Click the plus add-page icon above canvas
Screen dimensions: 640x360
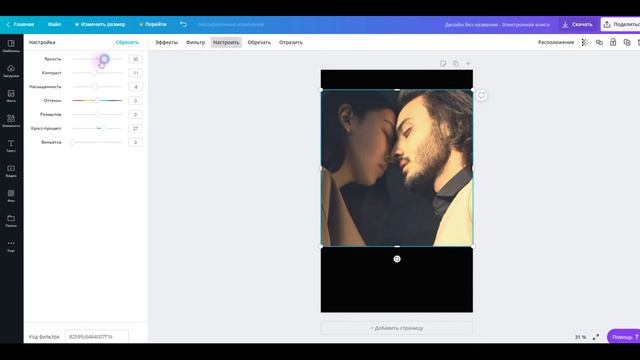pos(468,63)
